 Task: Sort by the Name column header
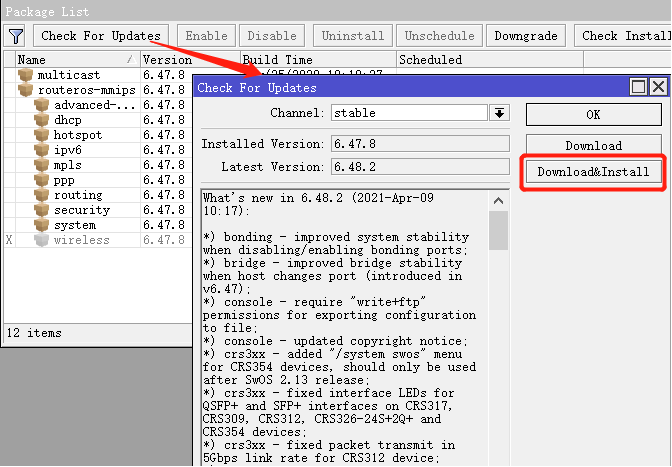(70, 60)
